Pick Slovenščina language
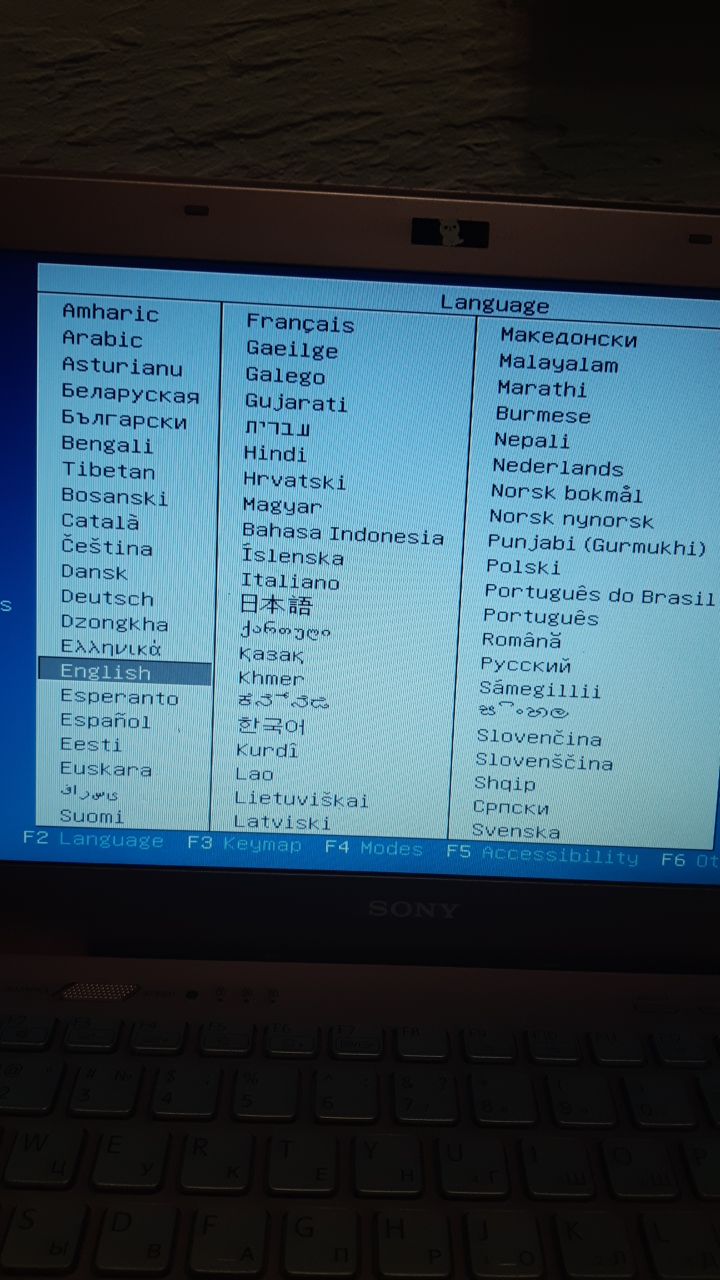720x1280 pixels. pos(544,762)
